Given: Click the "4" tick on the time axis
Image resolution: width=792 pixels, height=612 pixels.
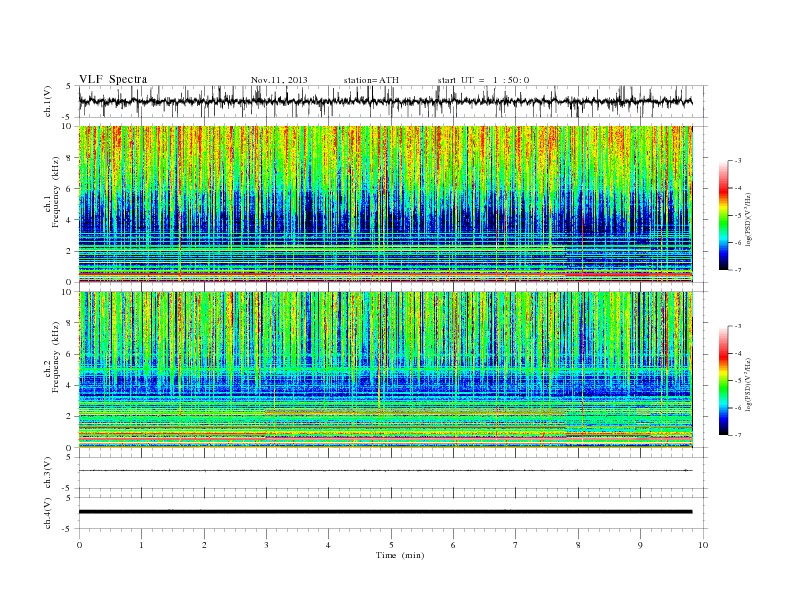Looking at the screenshot, I should click(x=329, y=545).
